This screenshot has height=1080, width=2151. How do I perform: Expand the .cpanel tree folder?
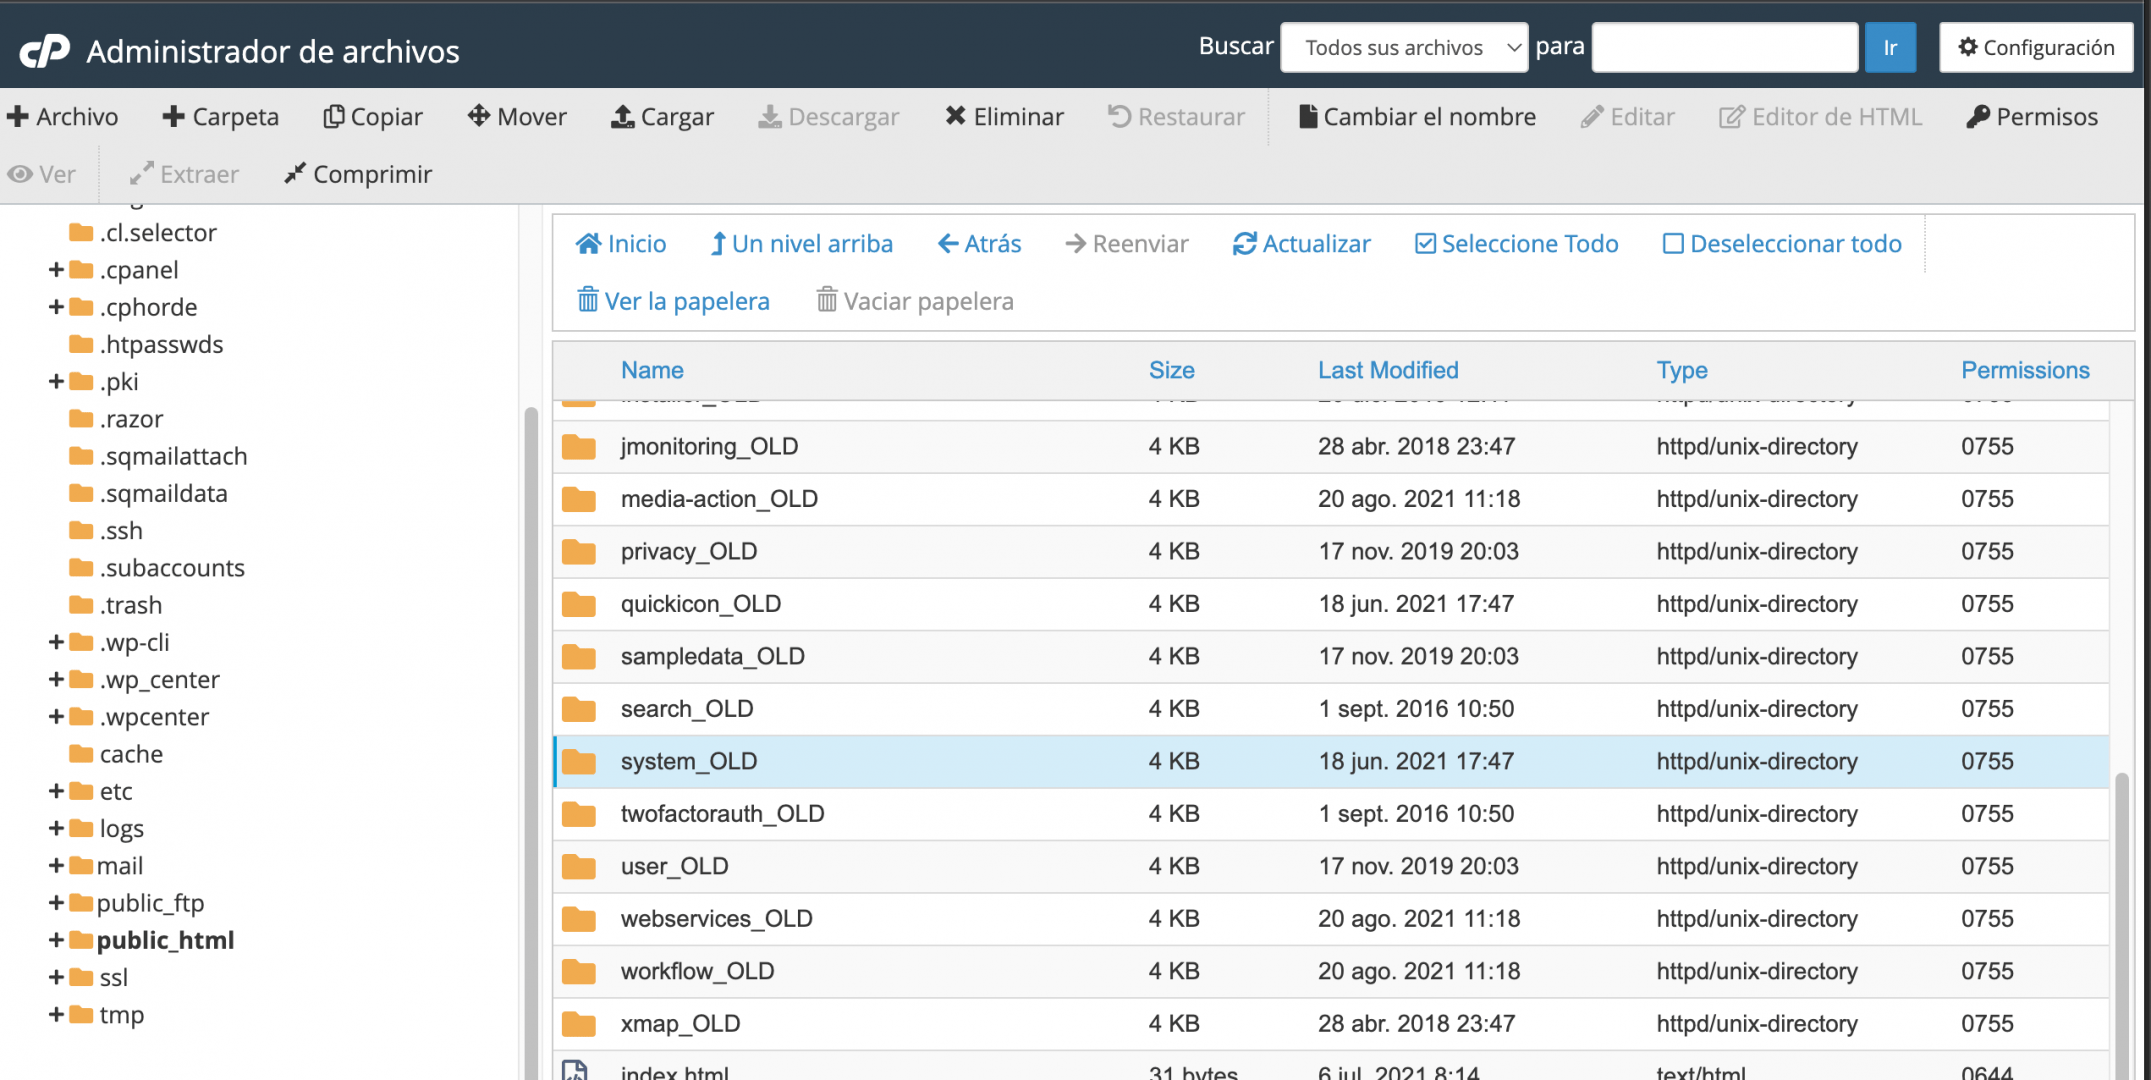click(x=56, y=270)
